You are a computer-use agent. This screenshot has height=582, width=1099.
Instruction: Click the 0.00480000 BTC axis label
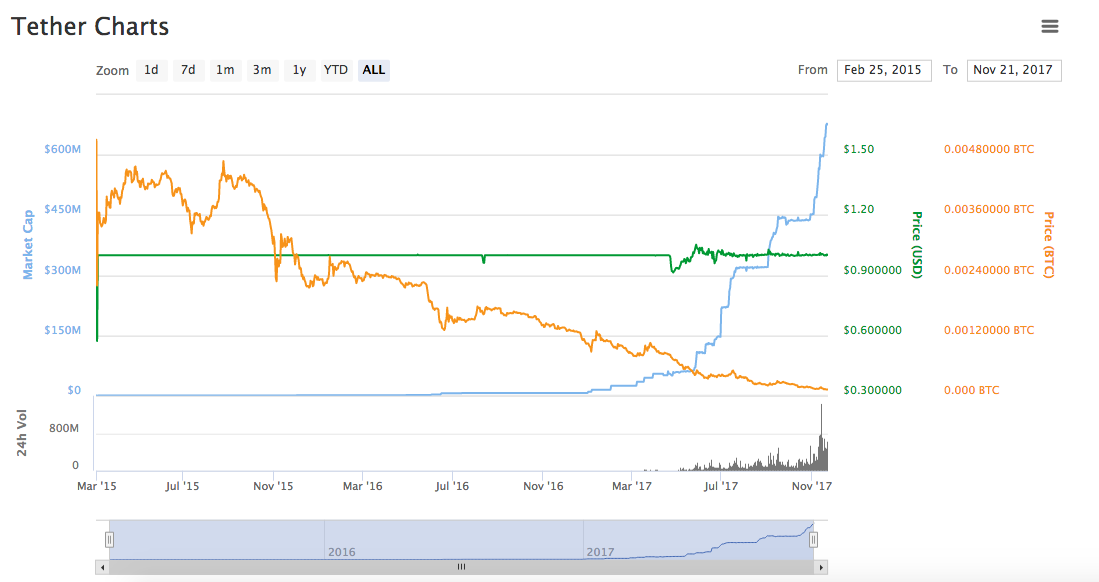pyautogui.click(x=989, y=149)
